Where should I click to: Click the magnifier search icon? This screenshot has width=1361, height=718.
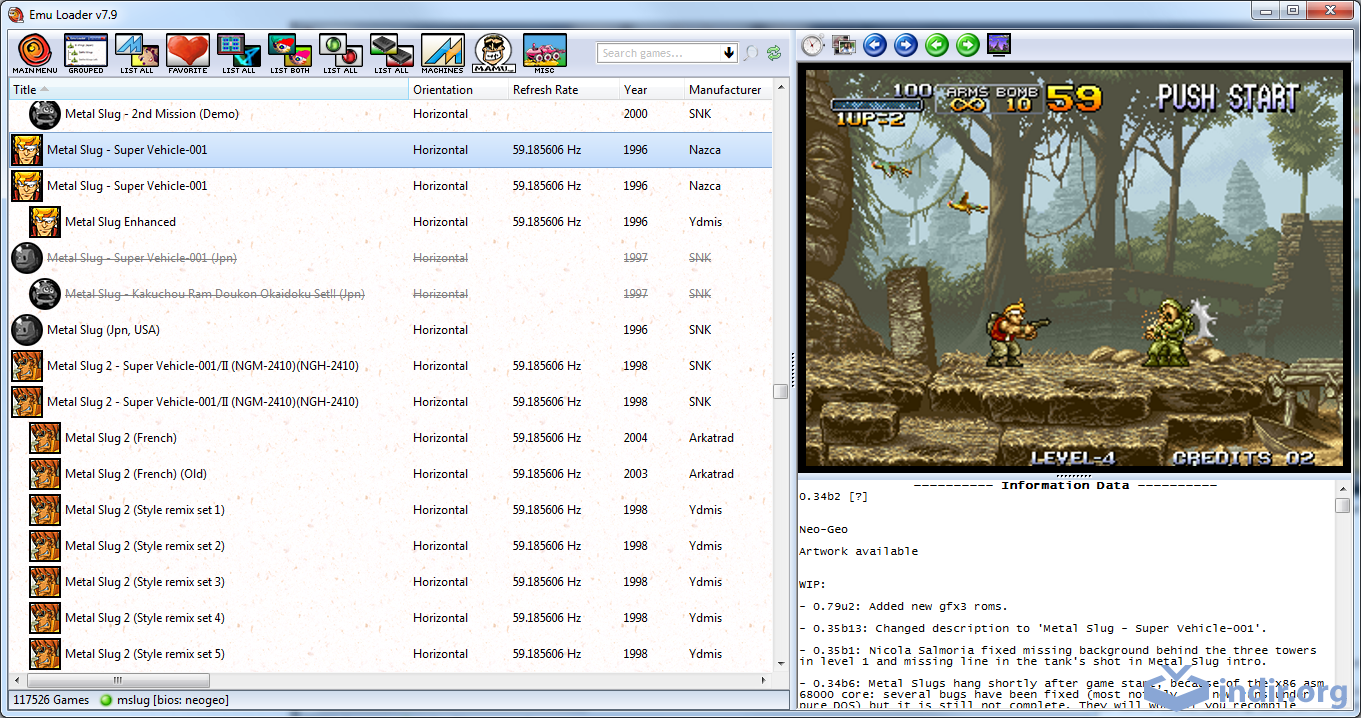[751, 53]
